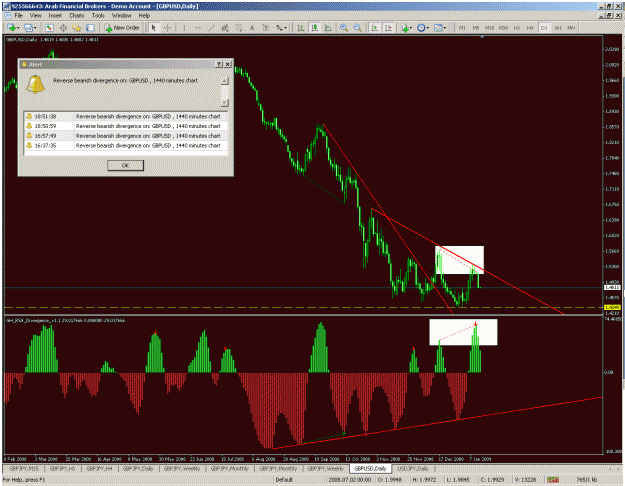Open the Insert menu

point(55,16)
